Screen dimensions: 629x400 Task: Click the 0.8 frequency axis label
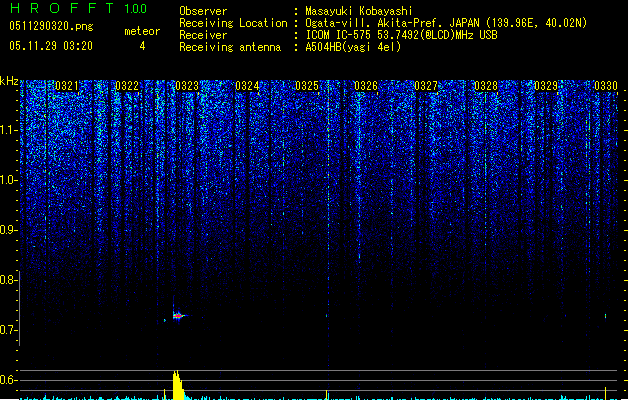coord(8,280)
